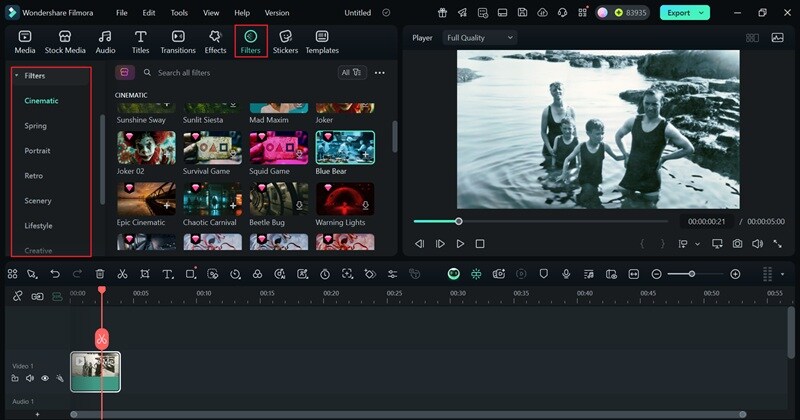Play the preview video
The height and width of the screenshot is (420, 800).
460,244
